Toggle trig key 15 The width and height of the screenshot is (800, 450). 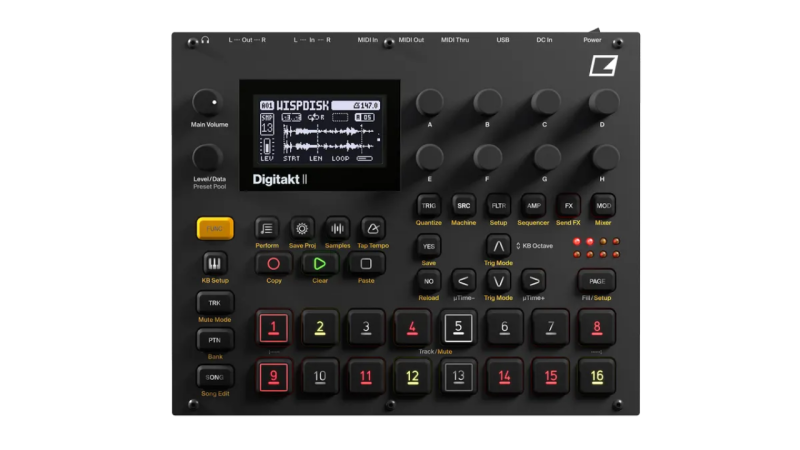(551, 377)
